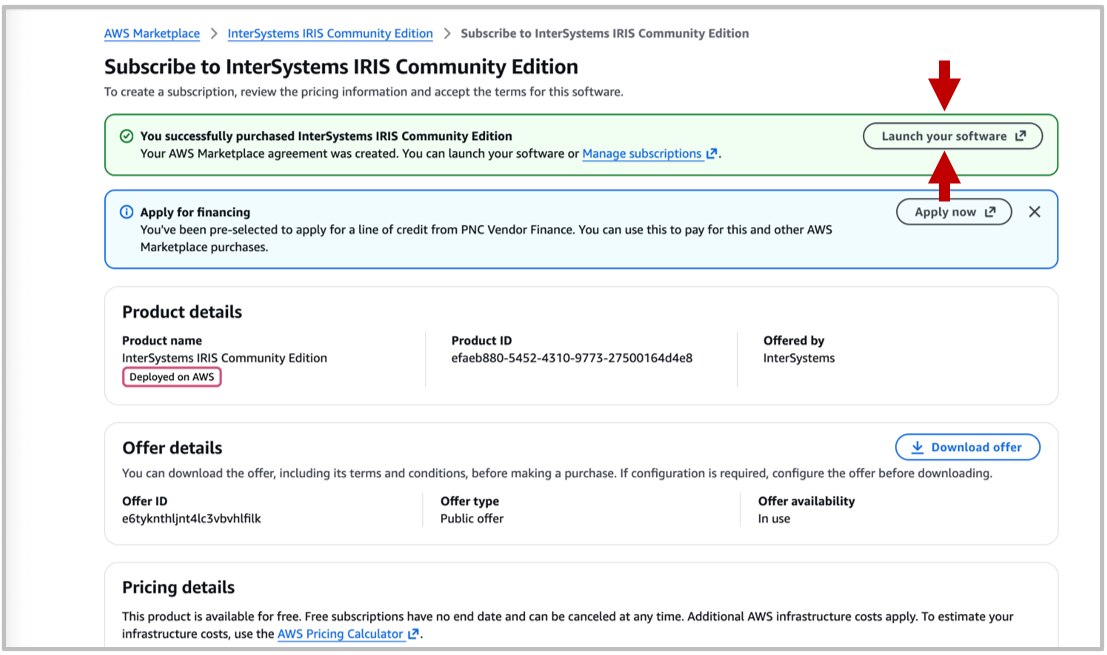The height and width of the screenshot is (655, 1107).
Task: Click the external link icon on Launch your software
Action: pos(1020,136)
